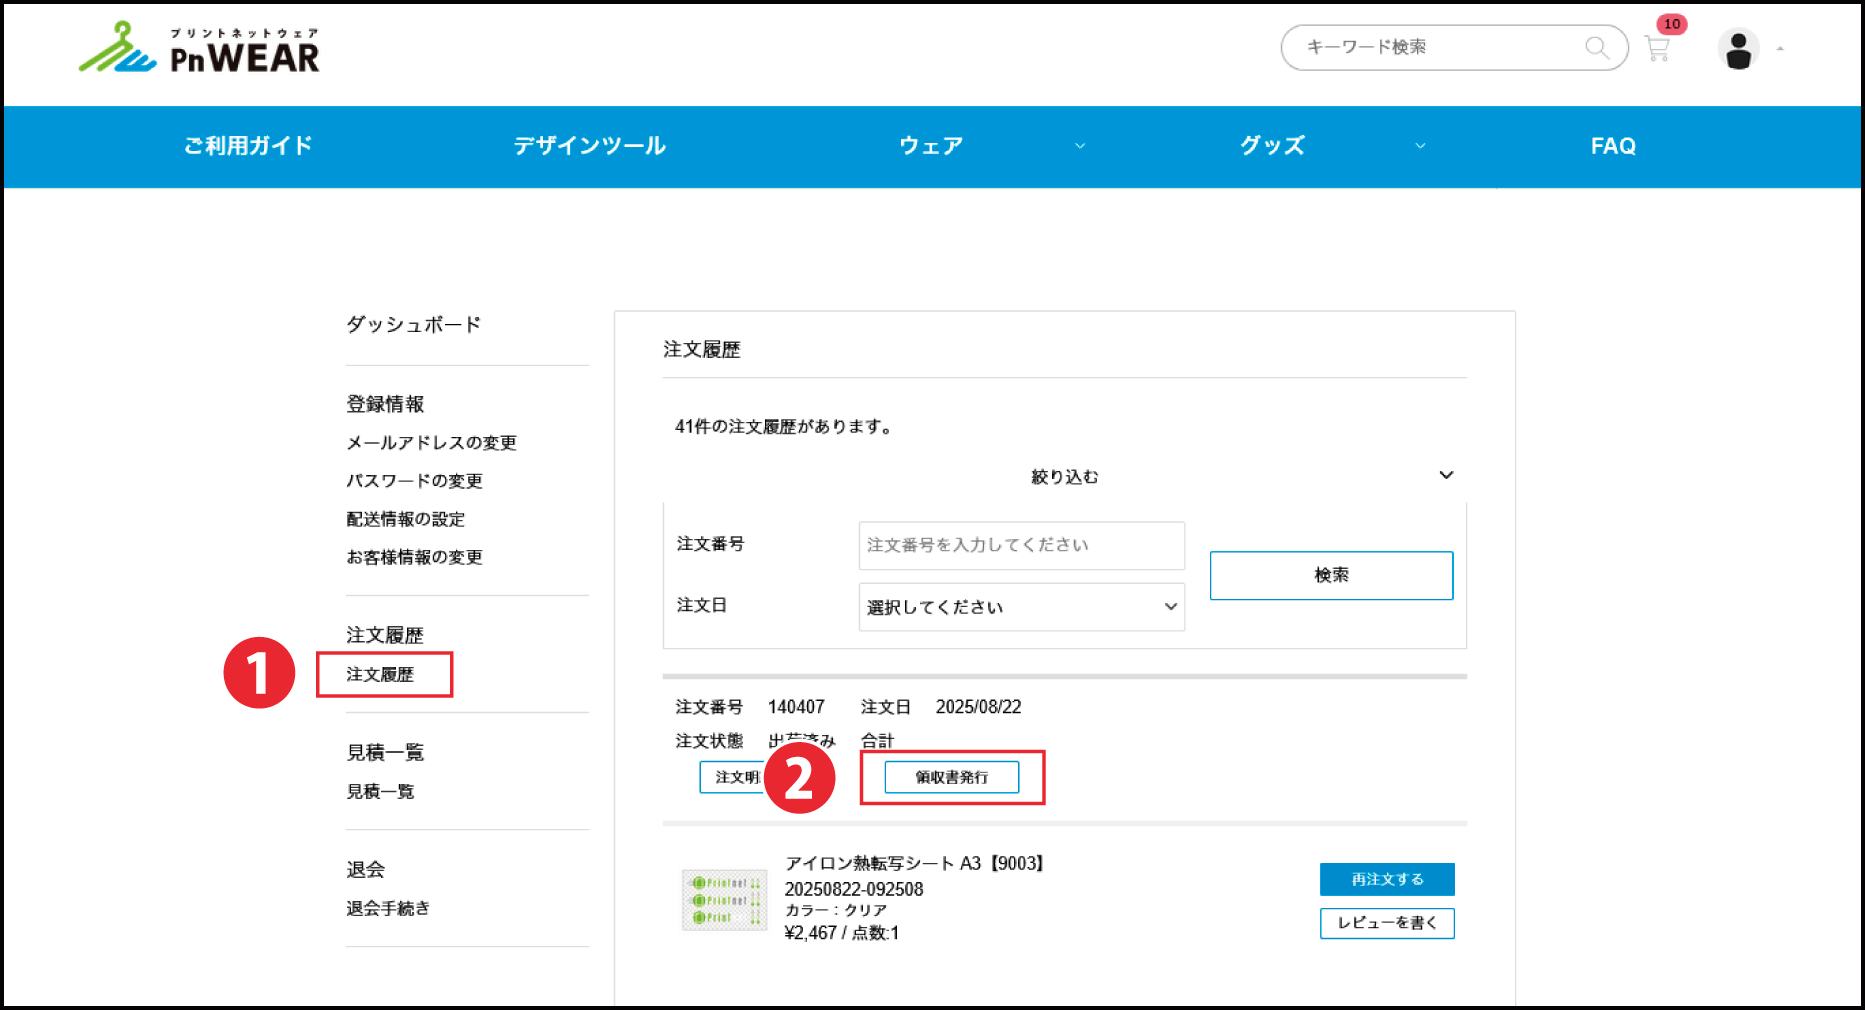
Task: Open デザインツール from the navigation bar
Action: point(590,146)
